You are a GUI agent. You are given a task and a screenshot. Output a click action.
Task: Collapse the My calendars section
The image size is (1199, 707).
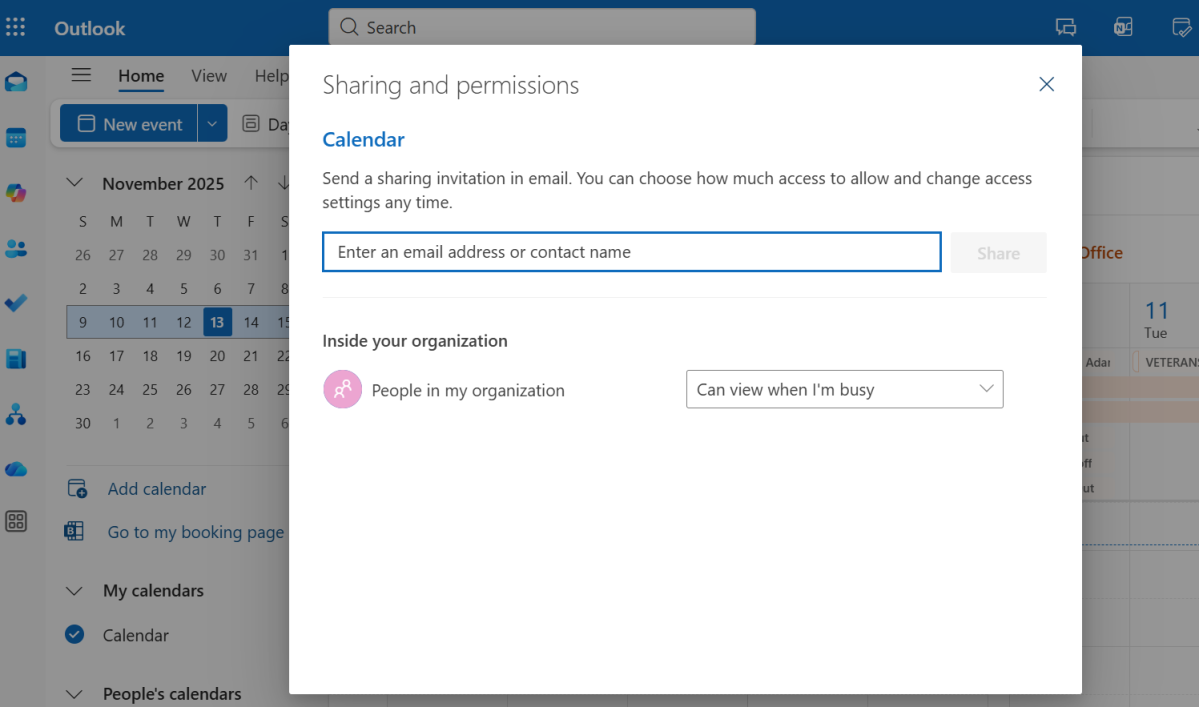point(74,590)
